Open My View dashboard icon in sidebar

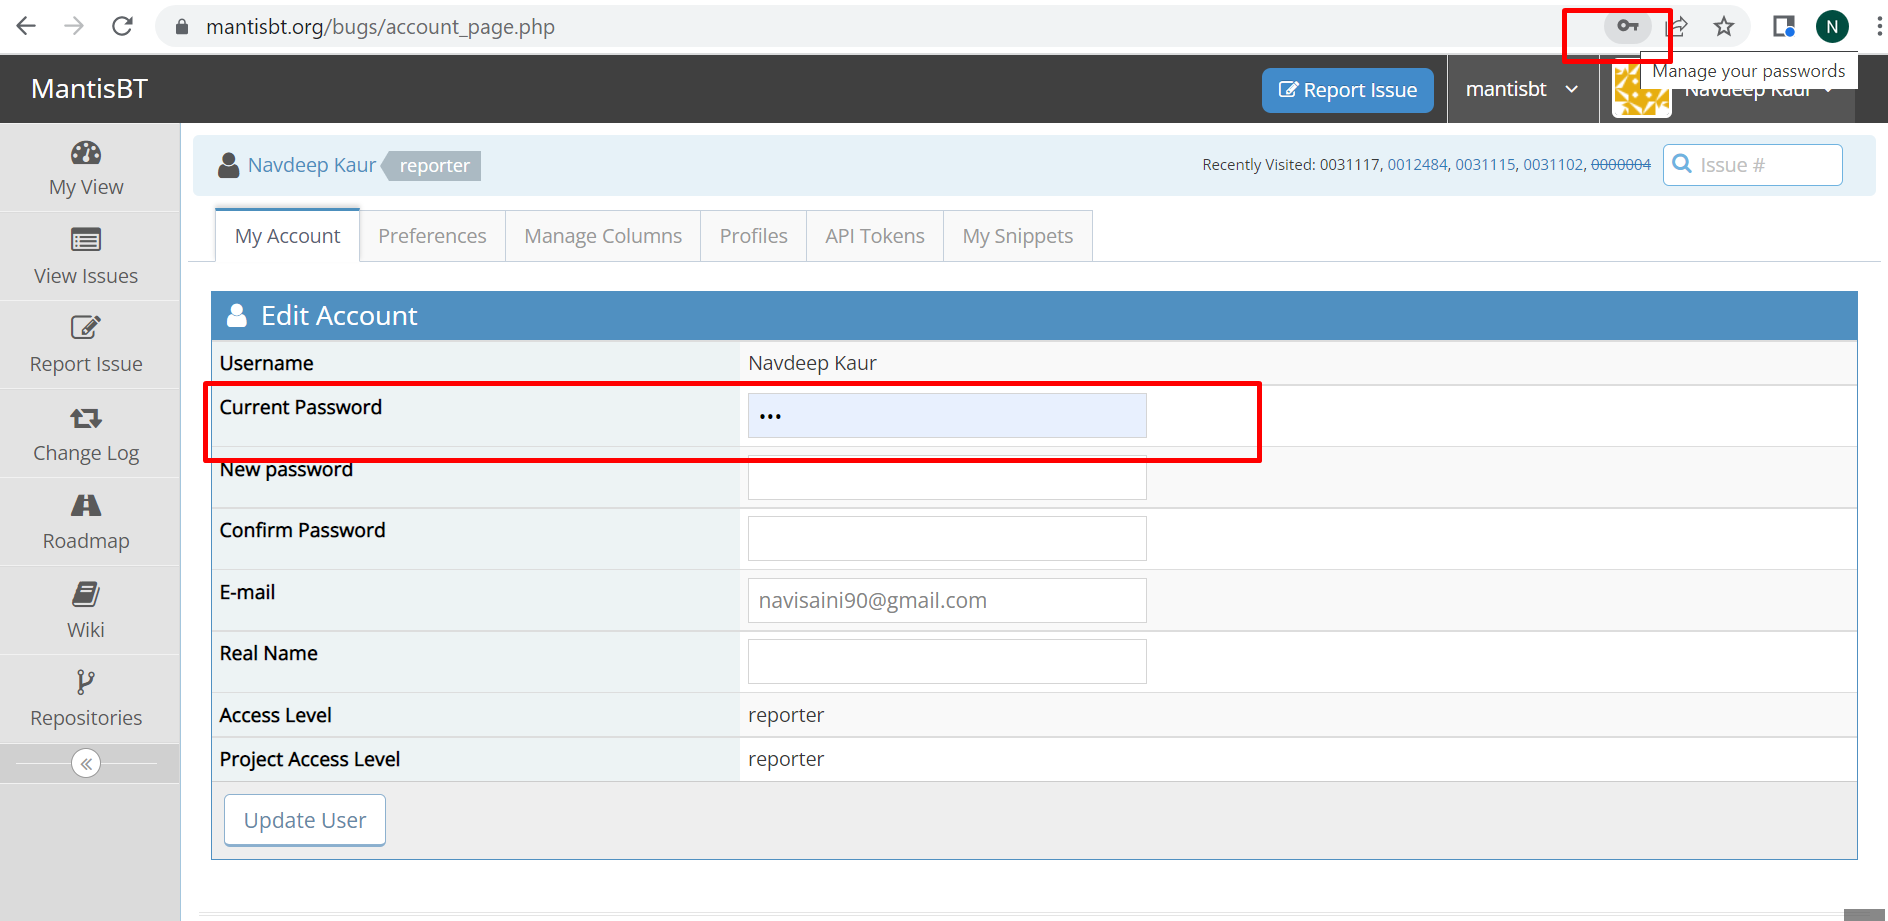(x=86, y=153)
